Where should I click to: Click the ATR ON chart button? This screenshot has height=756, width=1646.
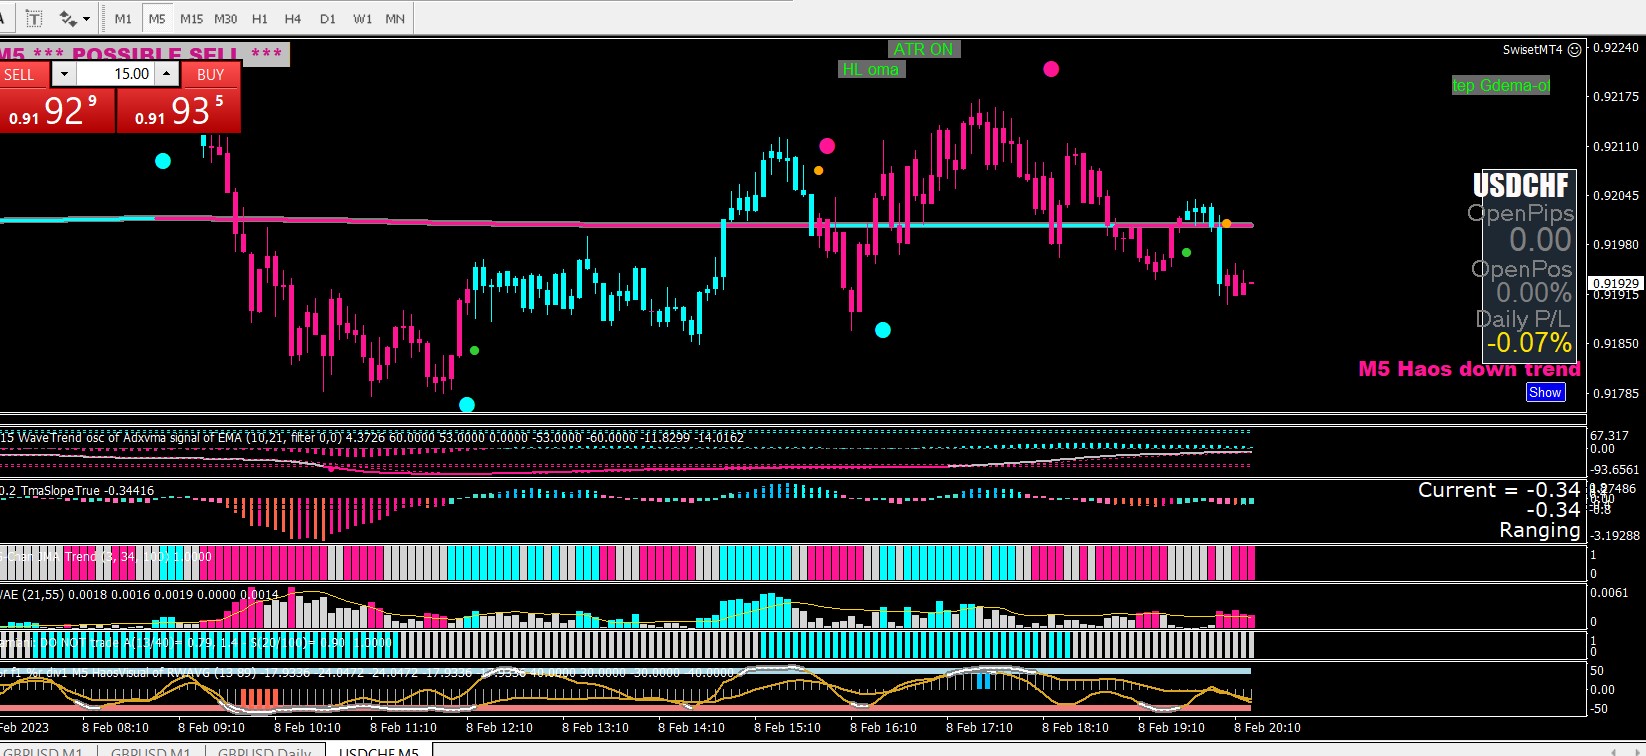(924, 49)
